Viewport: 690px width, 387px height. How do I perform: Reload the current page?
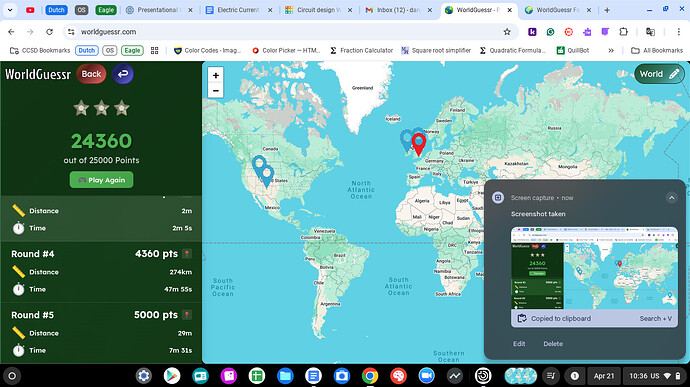[x=49, y=32]
